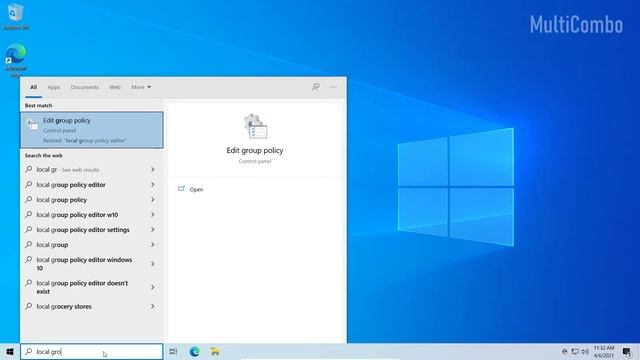
Task: Click the Edit group policy icon in the best match
Action: (33, 125)
